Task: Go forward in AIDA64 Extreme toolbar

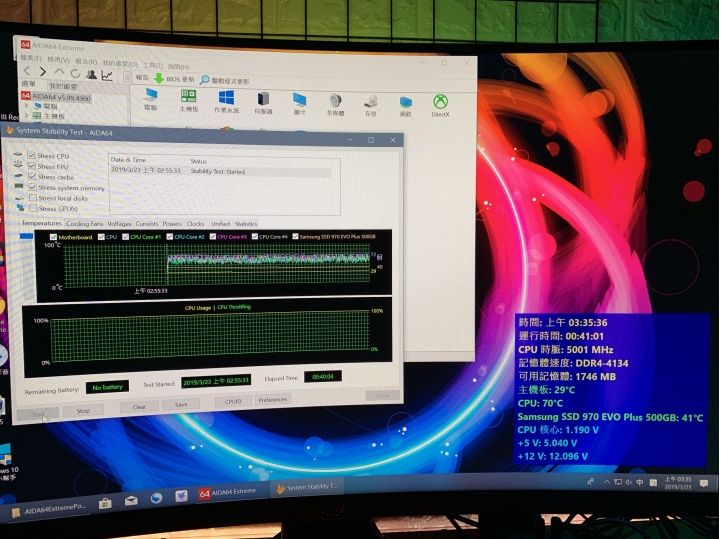Action: 43,72
